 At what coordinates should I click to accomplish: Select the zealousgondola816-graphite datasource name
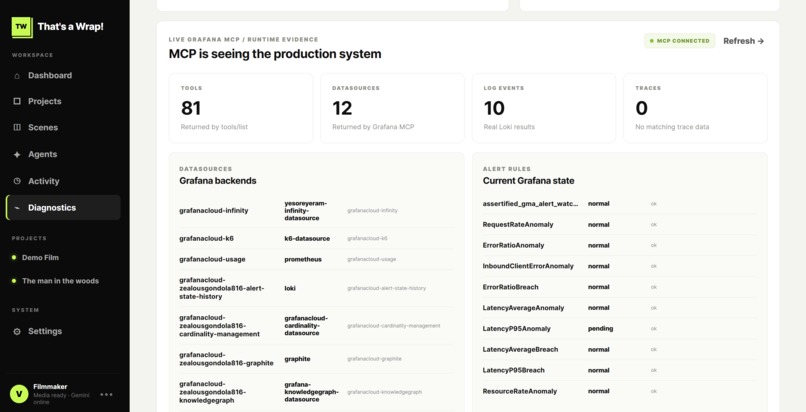tap(226, 359)
